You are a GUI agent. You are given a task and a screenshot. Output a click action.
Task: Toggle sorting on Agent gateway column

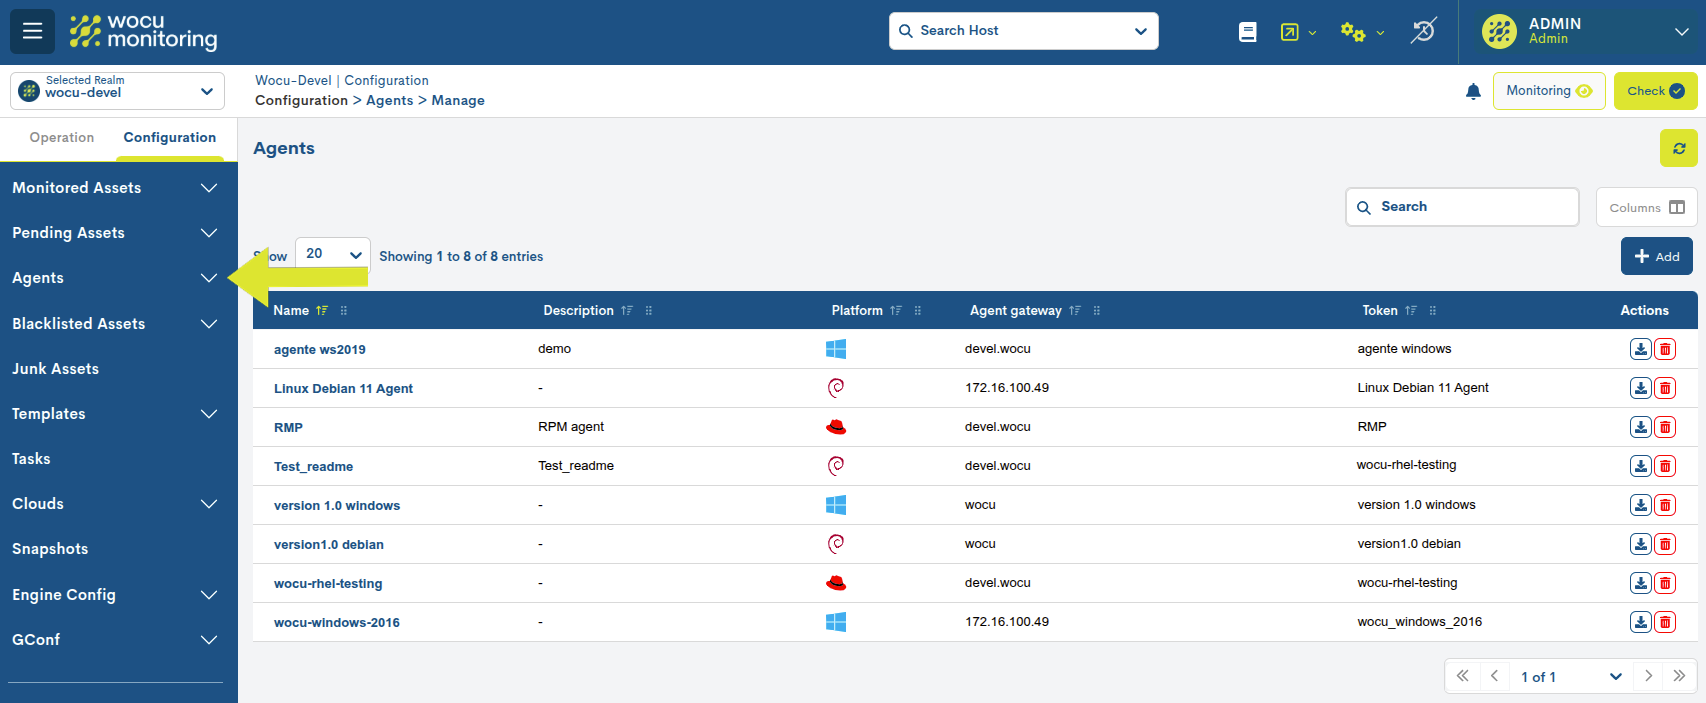point(1074,311)
